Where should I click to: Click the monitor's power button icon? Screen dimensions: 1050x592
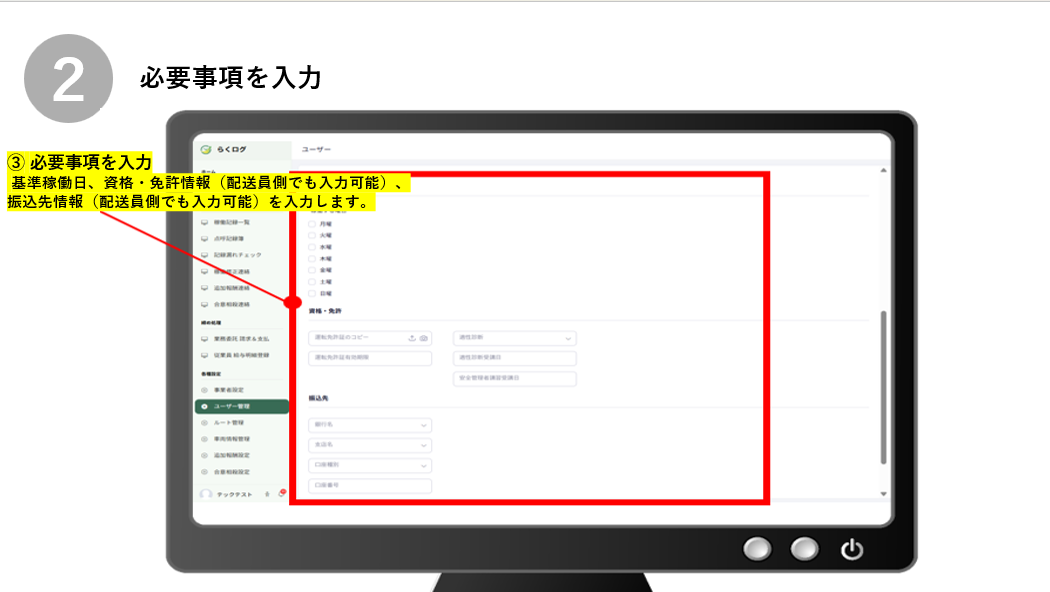pyautogui.click(x=851, y=548)
